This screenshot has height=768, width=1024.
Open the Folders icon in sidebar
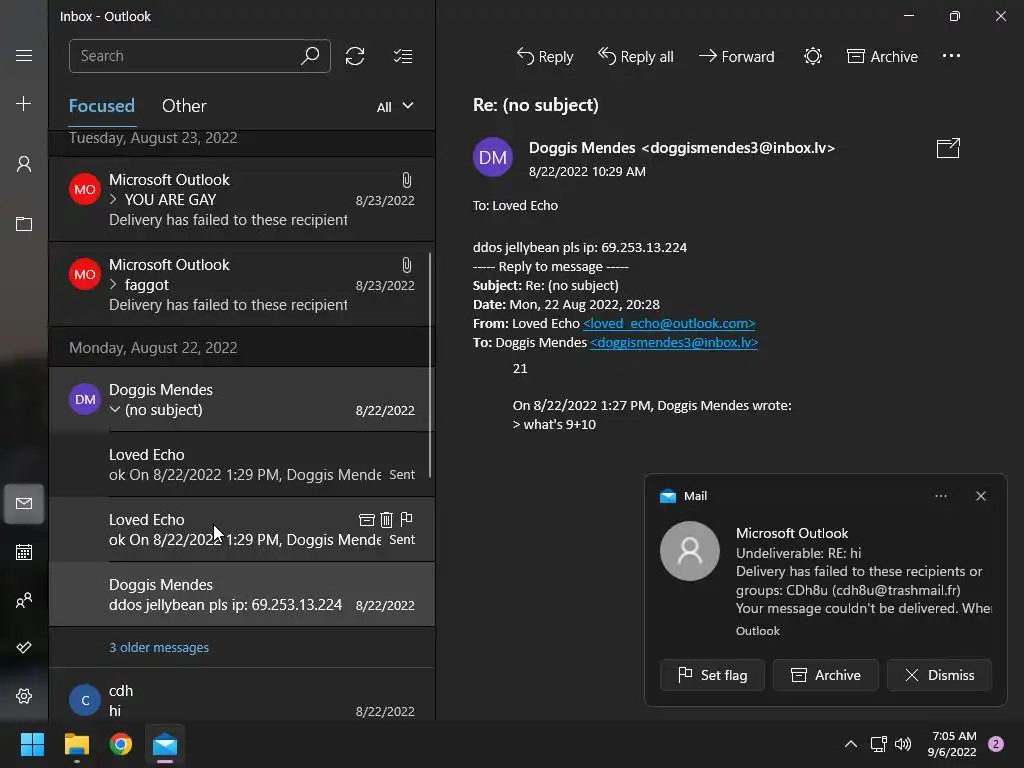pos(24,224)
